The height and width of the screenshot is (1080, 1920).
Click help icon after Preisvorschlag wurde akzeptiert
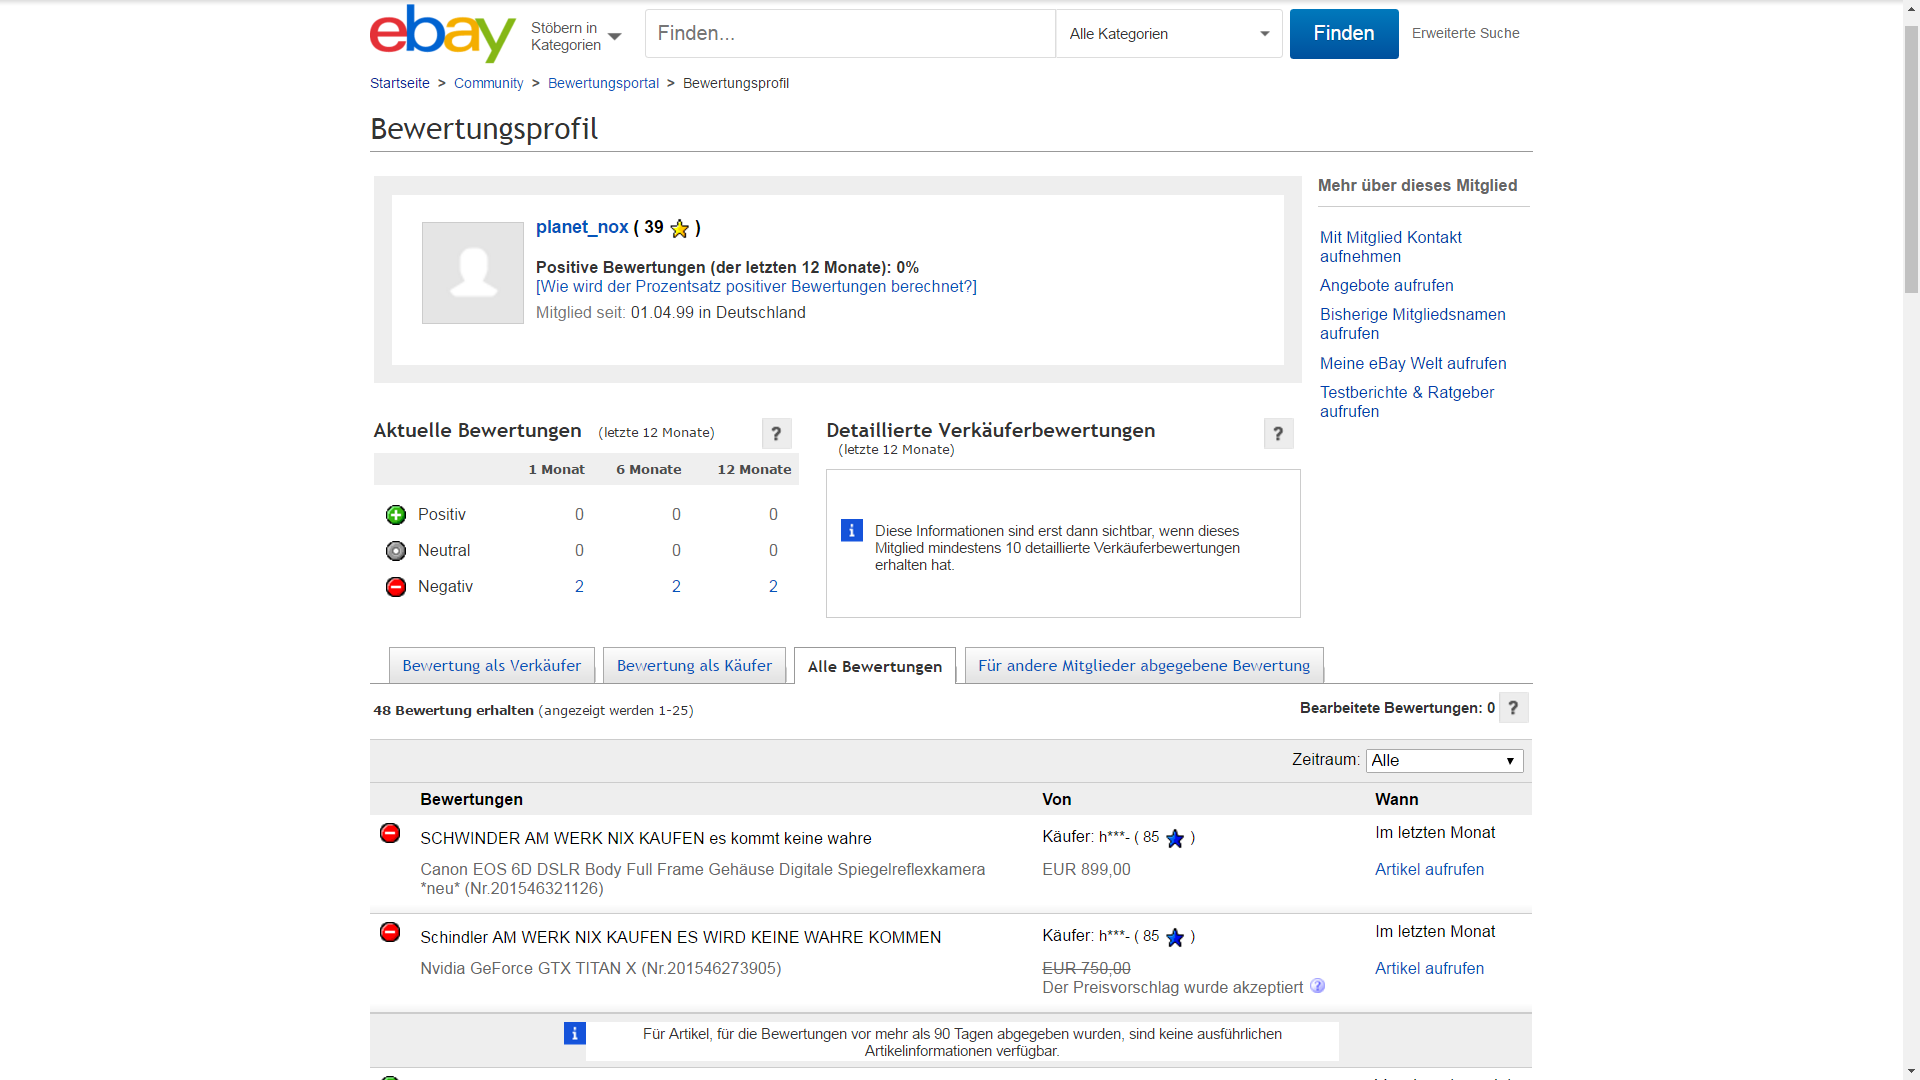[x=1318, y=986]
